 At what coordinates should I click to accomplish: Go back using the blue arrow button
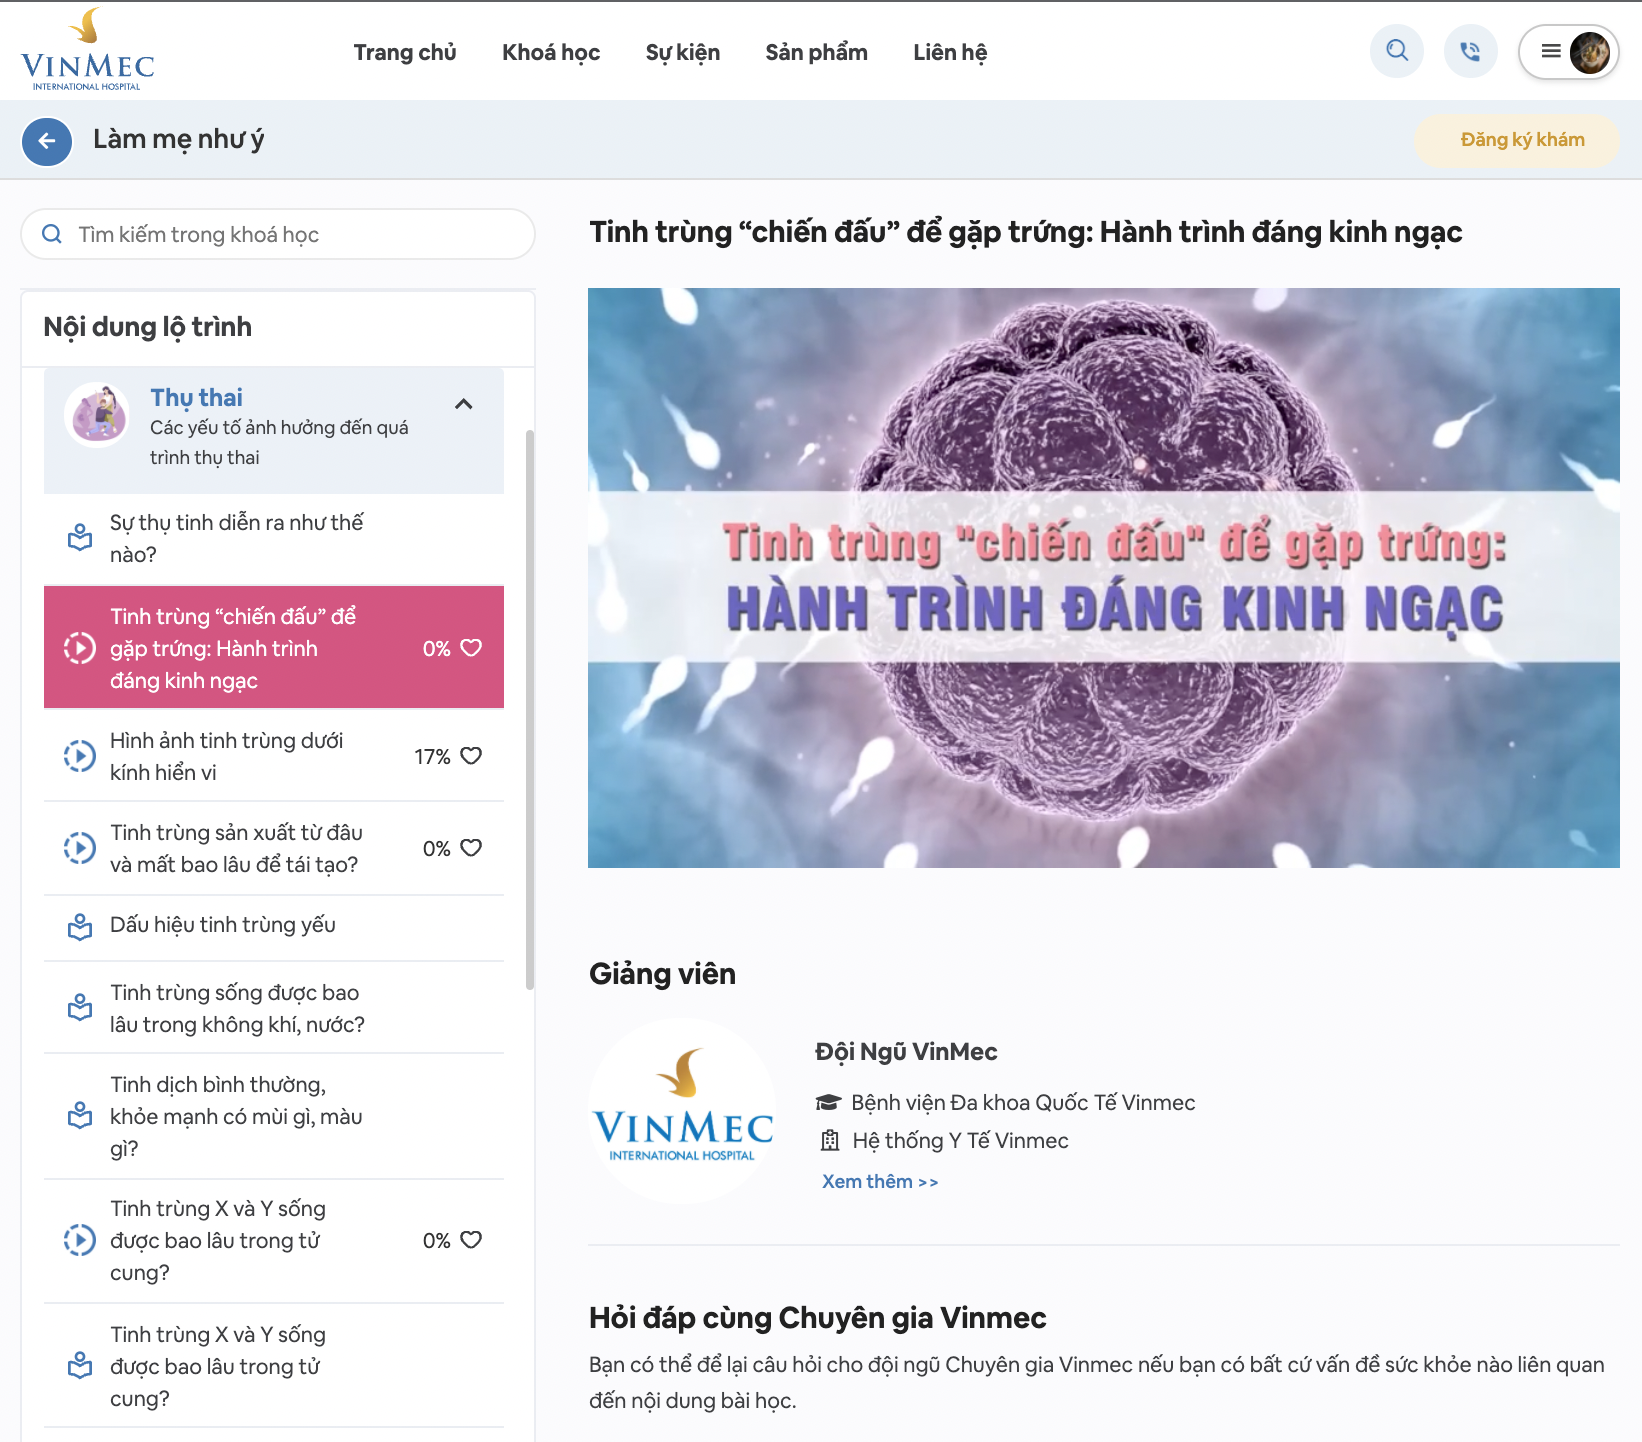47,141
